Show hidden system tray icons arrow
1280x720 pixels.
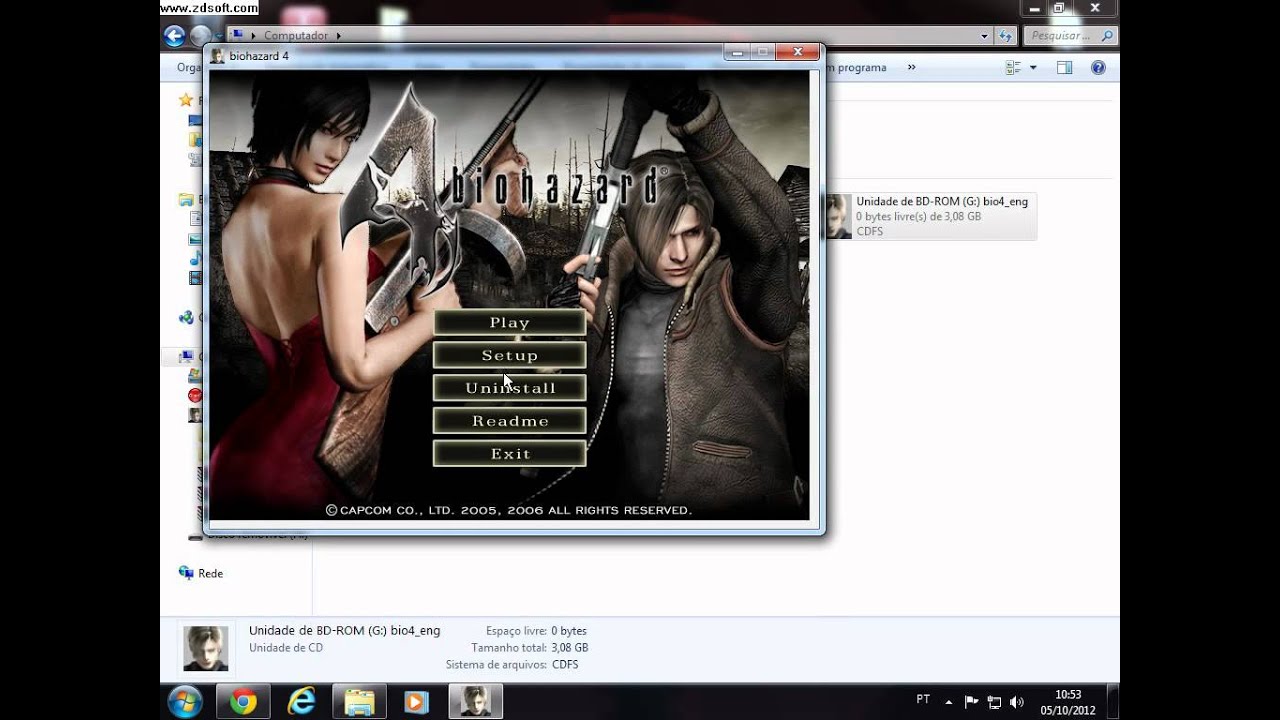click(948, 702)
